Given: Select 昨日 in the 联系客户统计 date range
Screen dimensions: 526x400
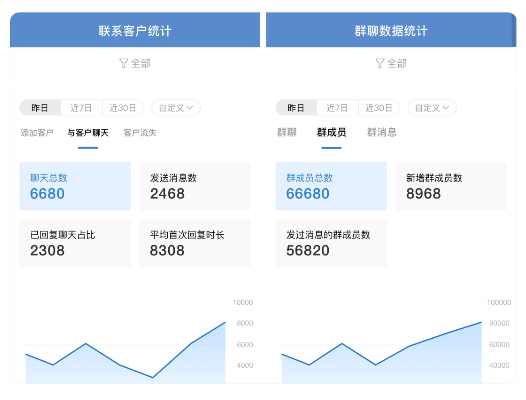Looking at the screenshot, I should pos(40,108).
